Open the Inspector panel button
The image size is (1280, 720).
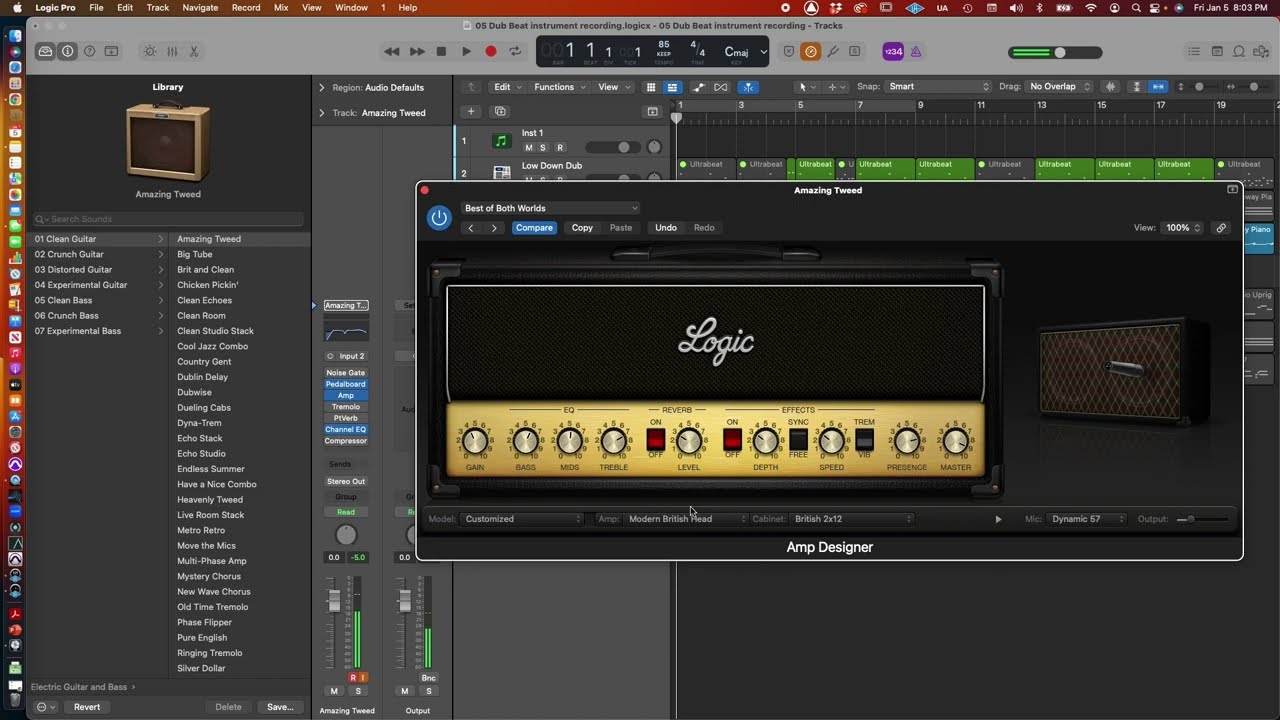tap(67, 51)
